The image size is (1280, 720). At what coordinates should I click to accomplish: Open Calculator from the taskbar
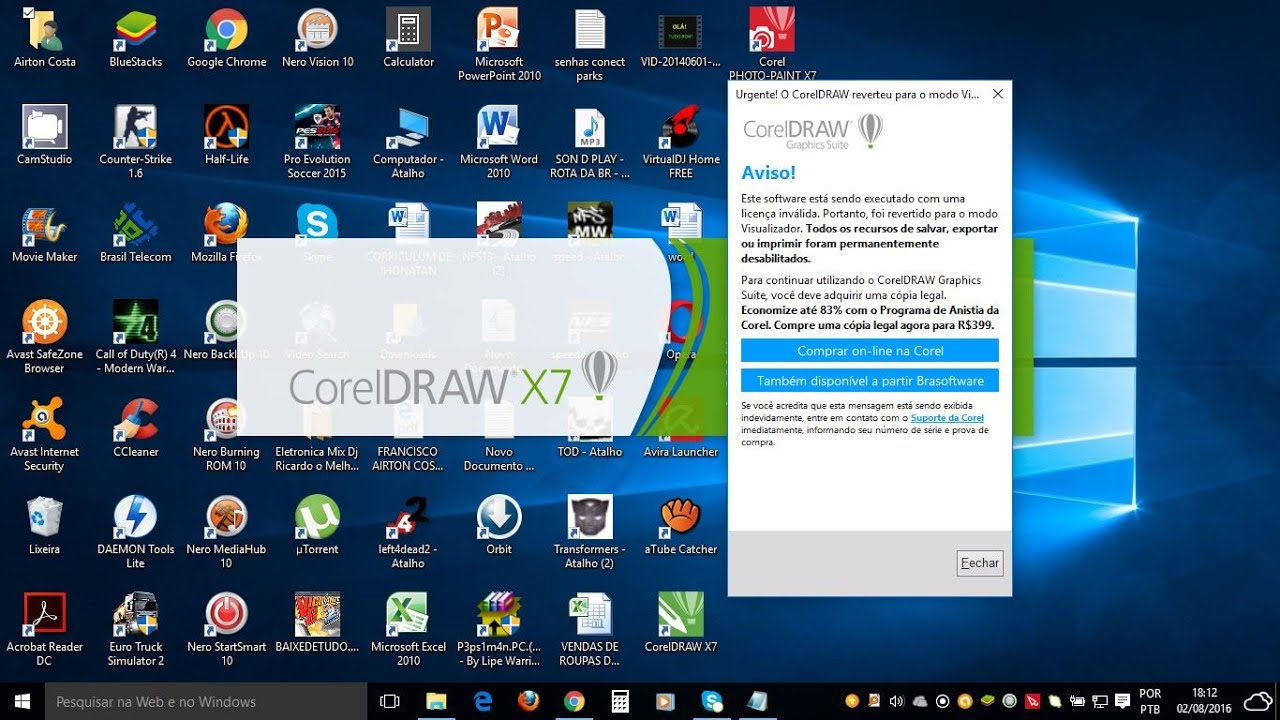click(x=620, y=701)
